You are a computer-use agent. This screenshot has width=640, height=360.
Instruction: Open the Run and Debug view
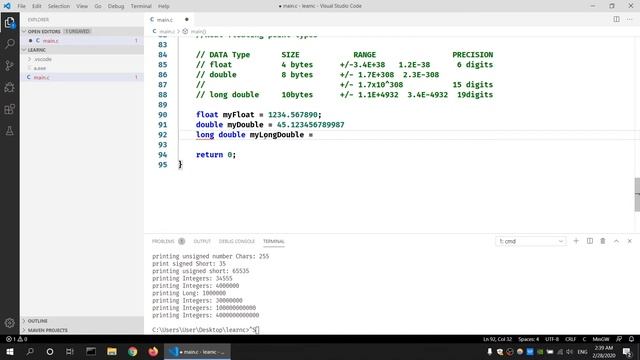(9, 87)
